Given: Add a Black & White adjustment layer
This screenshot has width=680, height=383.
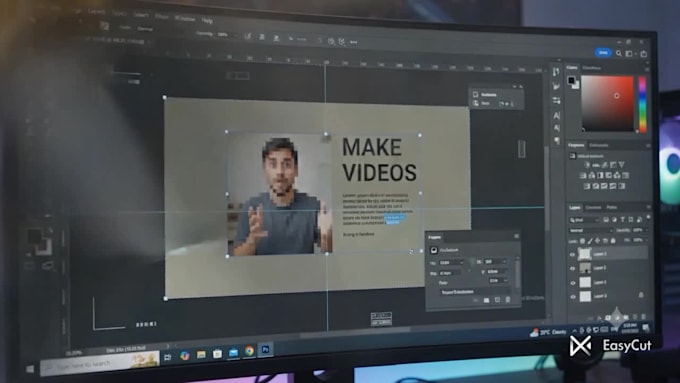Looking at the screenshot, I should pyautogui.click(x=600, y=176).
